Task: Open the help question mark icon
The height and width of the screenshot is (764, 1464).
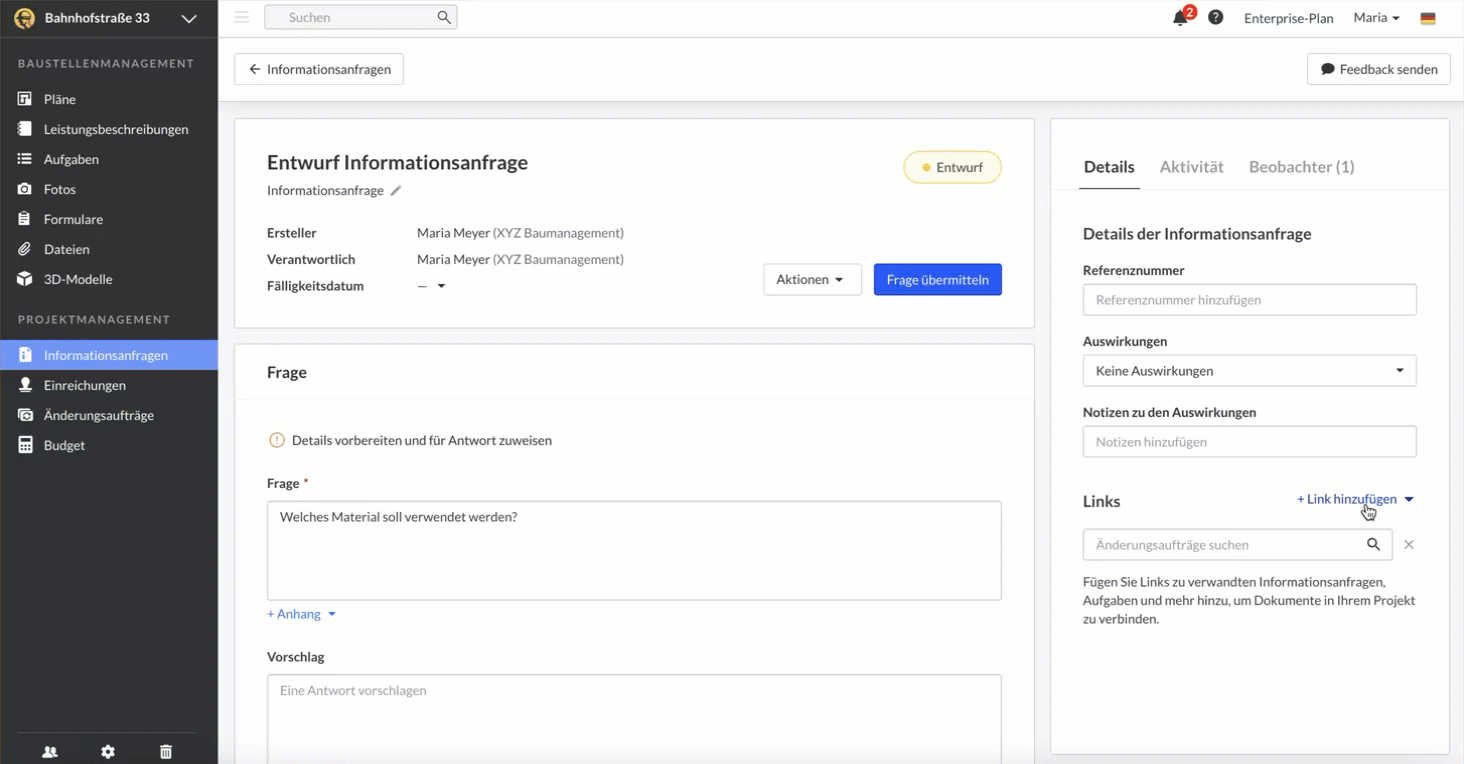Action: pos(1215,17)
